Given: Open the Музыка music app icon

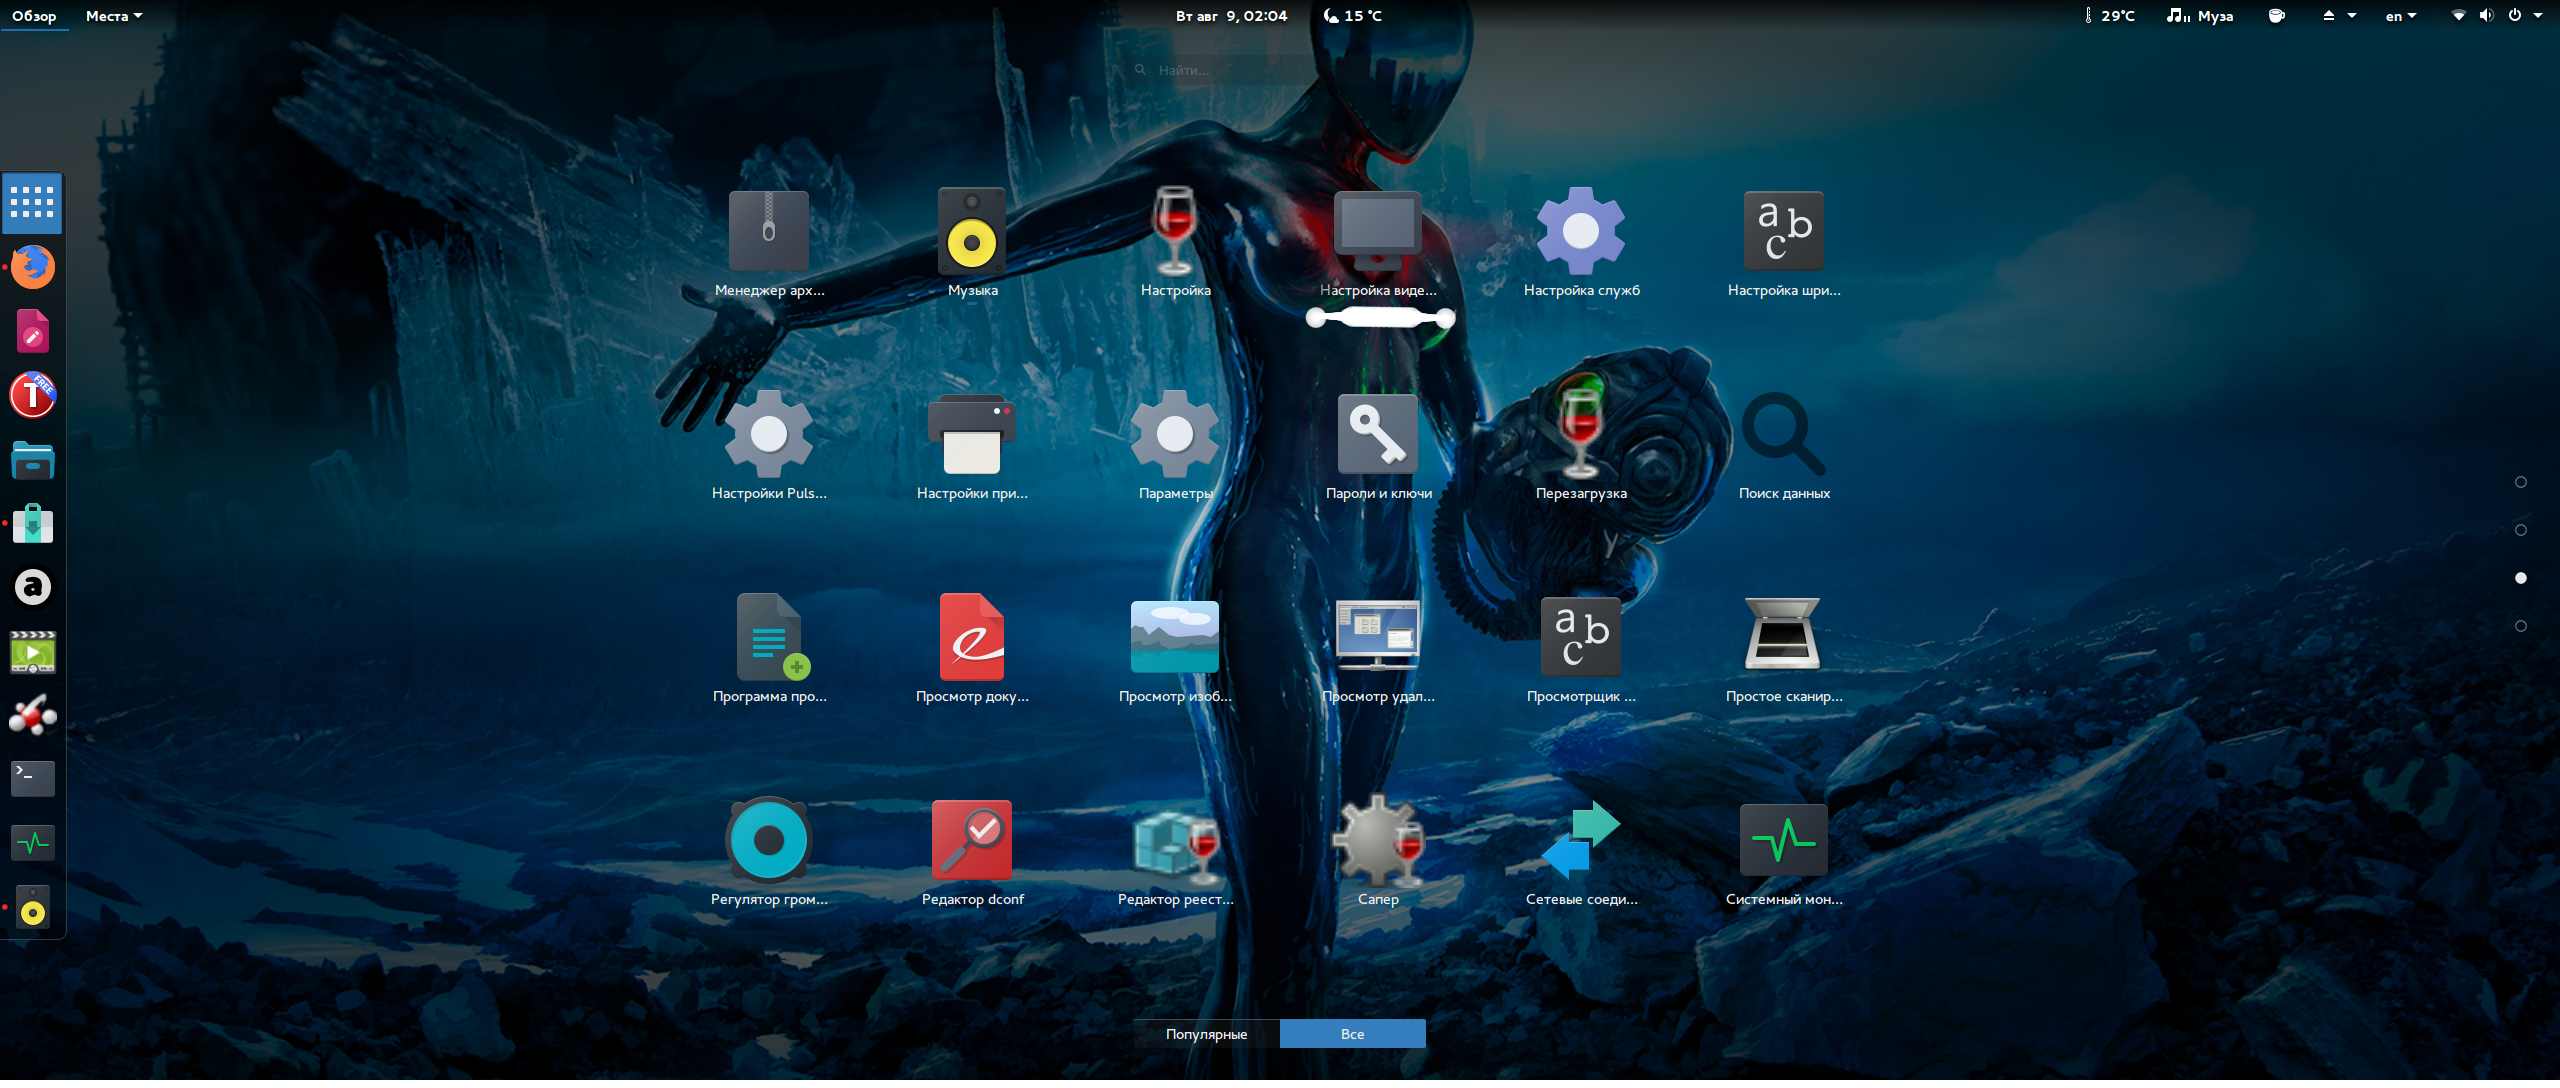Looking at the screenshot, I should 971,232.
